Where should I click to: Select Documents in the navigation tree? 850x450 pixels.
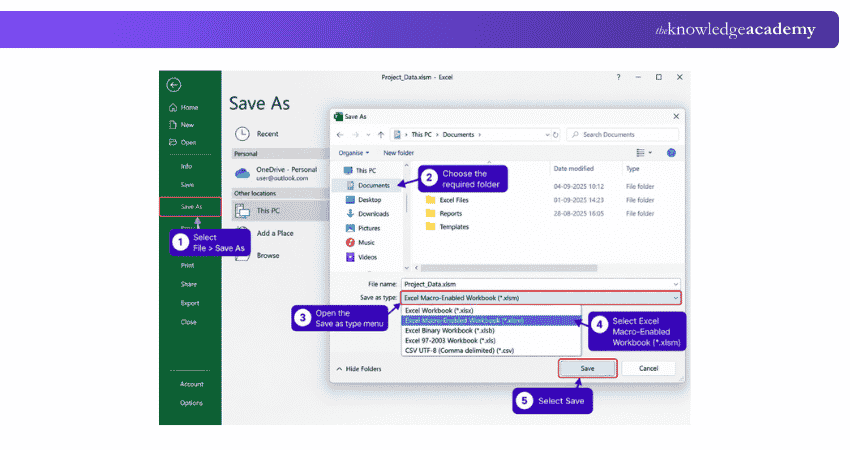368,185
